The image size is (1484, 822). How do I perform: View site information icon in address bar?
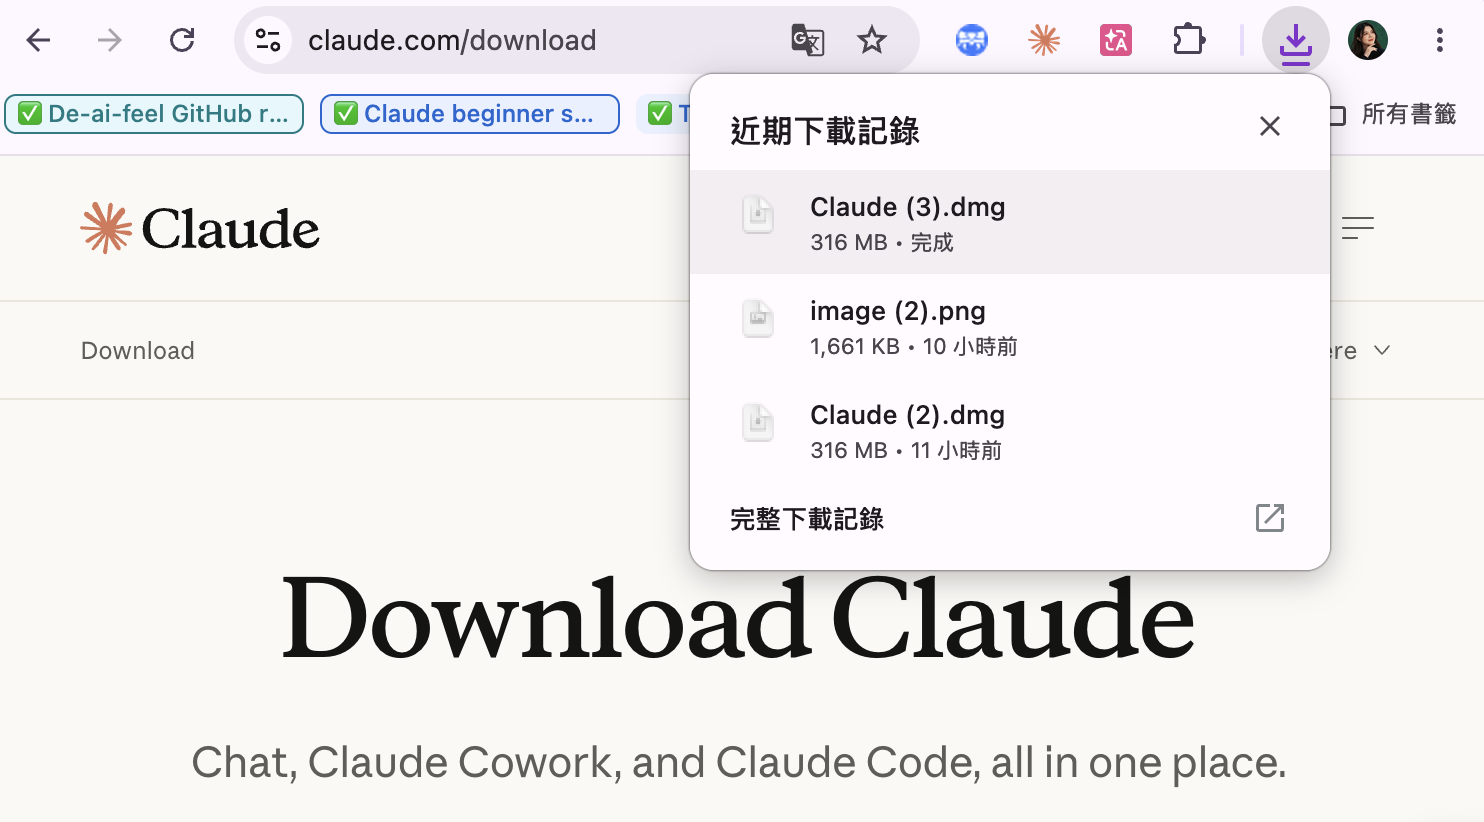pos(267,40)
